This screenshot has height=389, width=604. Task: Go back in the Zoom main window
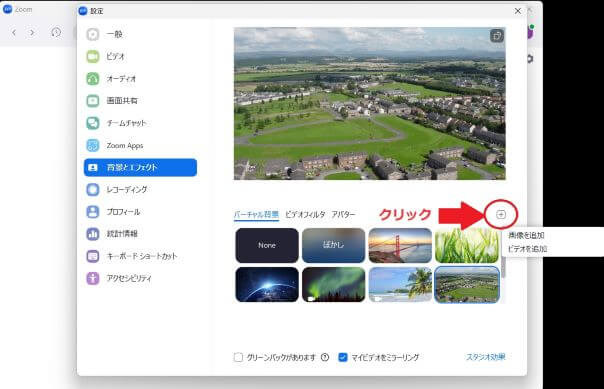14,33
